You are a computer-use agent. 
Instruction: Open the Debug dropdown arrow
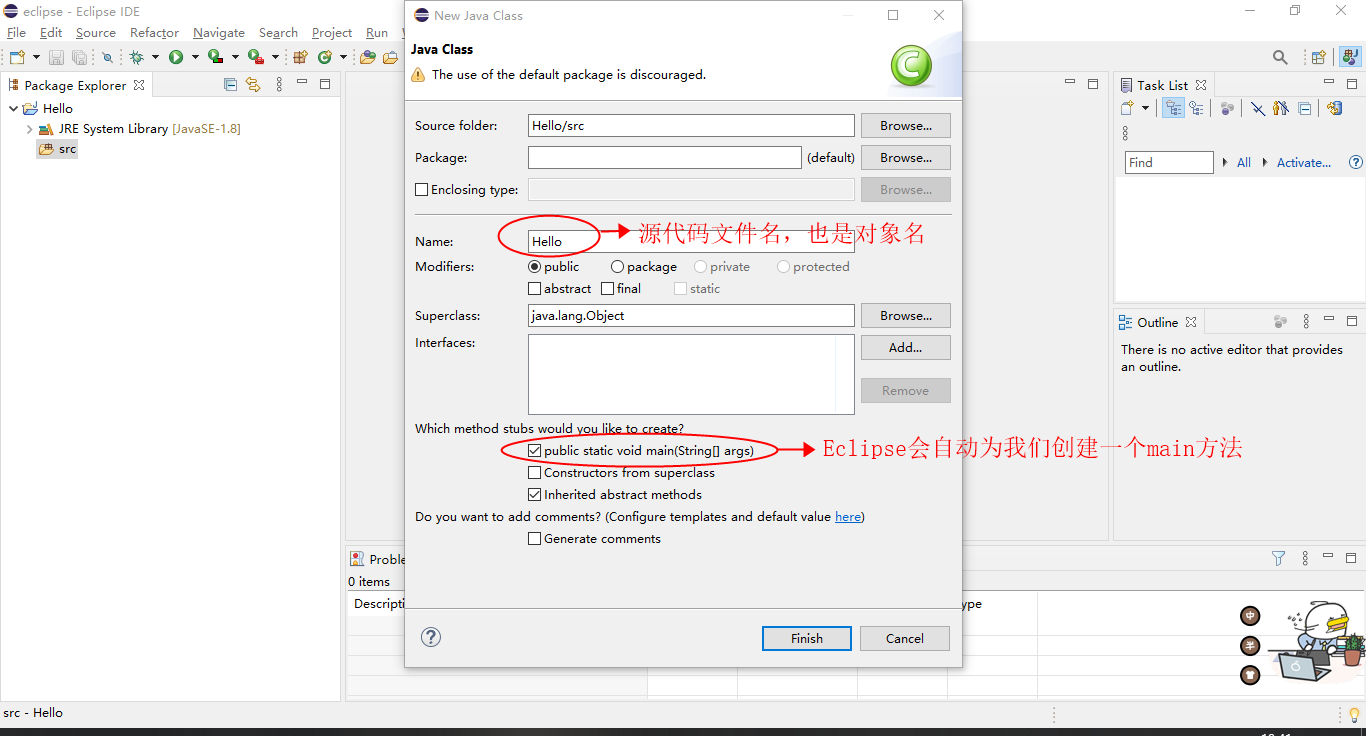coord(155,57)
